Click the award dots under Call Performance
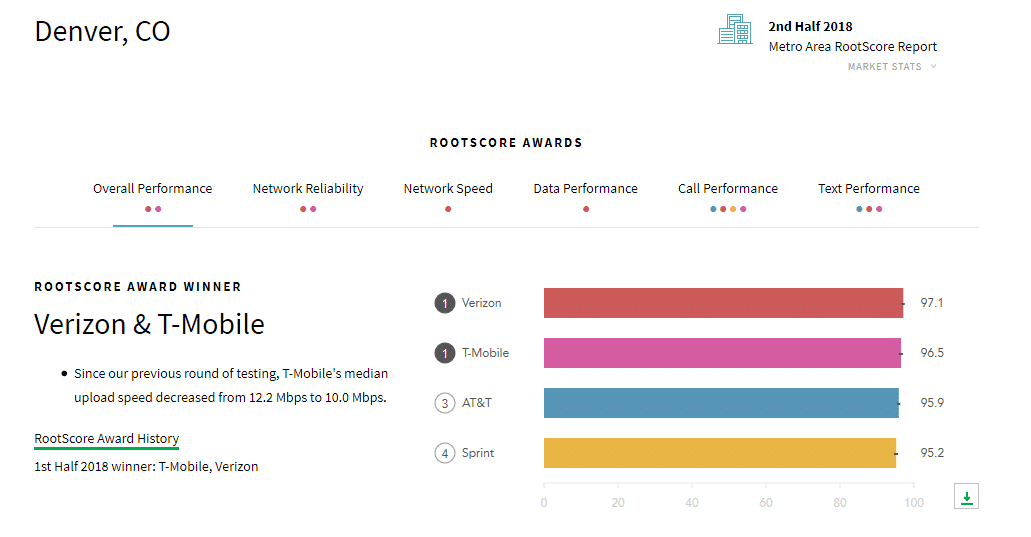Viewport: 1031px width, 537px height. tap(728, 209)
